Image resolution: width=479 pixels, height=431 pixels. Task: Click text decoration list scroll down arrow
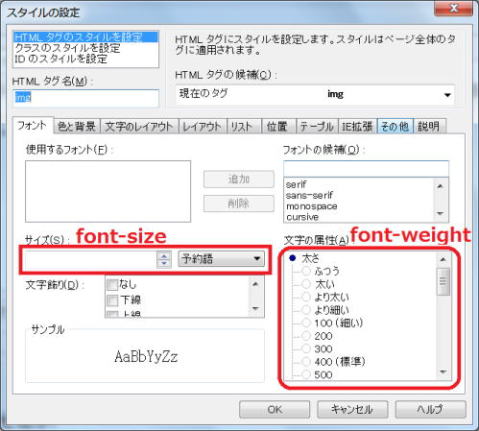256,309
